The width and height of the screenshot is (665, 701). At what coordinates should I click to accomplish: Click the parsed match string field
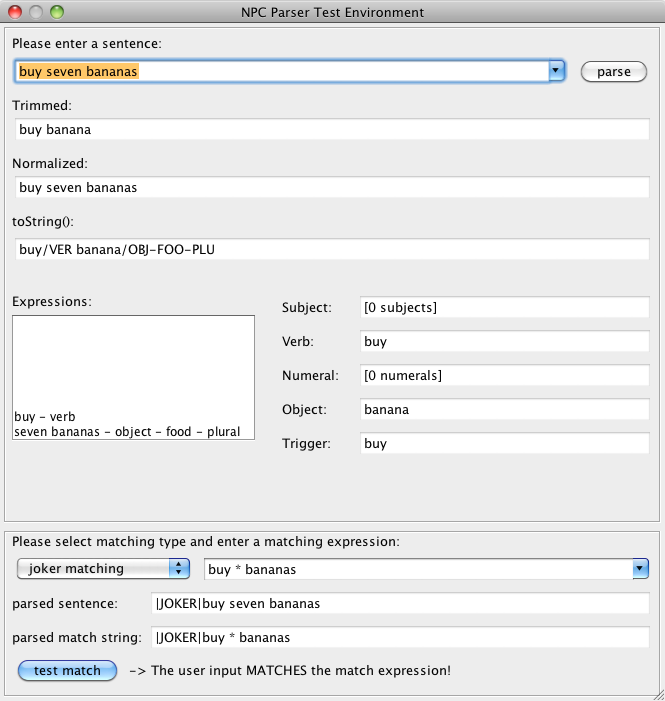(403, 638)
